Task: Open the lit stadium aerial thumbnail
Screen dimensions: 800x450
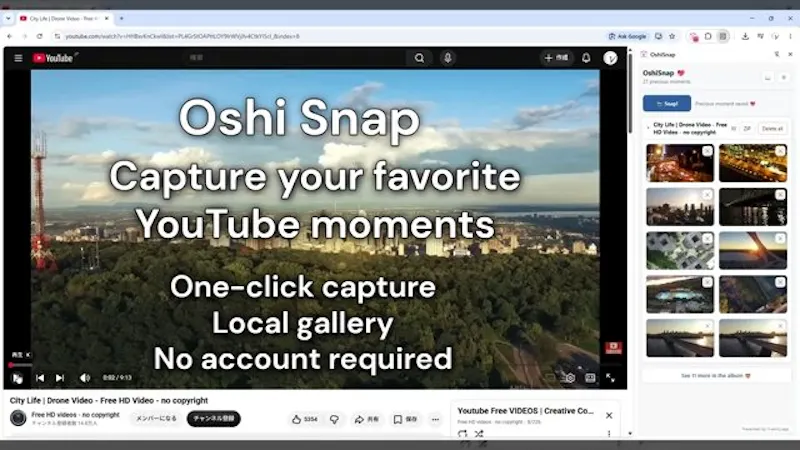Action: tap(680, 294)
